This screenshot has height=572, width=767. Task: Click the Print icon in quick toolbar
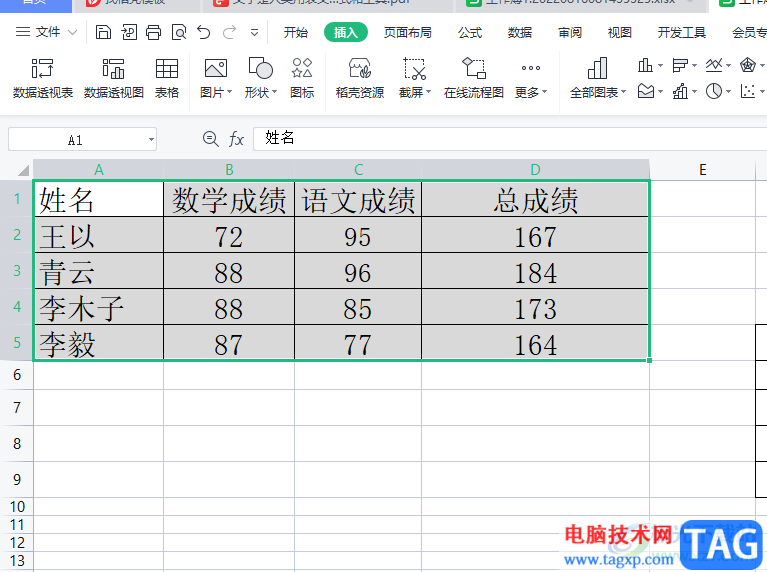[154, 32]
